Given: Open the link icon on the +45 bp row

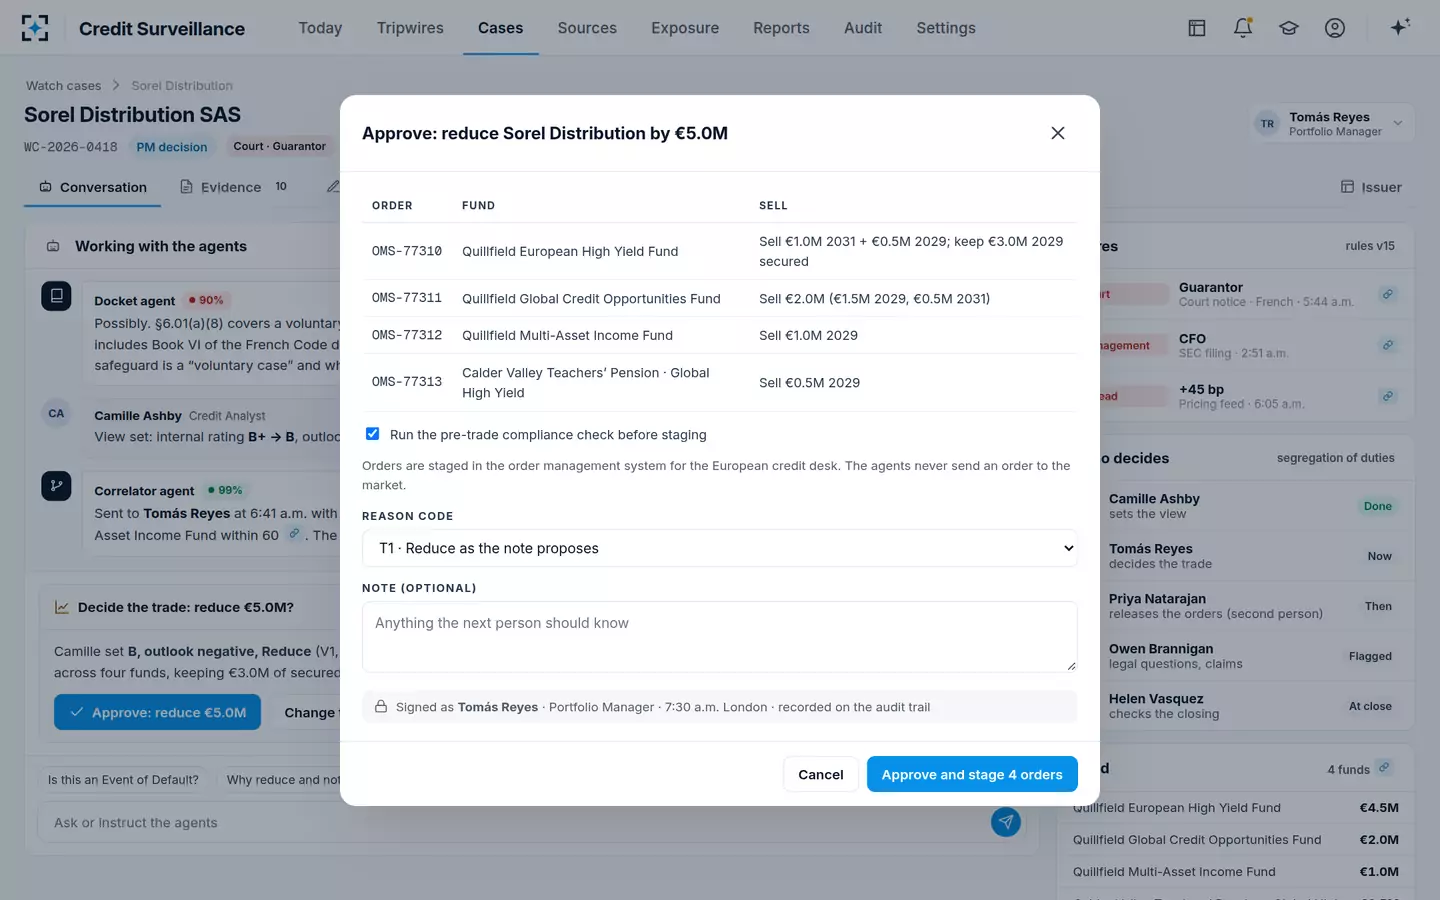Looking at the screenshot, I should [x=1388, y=396].
